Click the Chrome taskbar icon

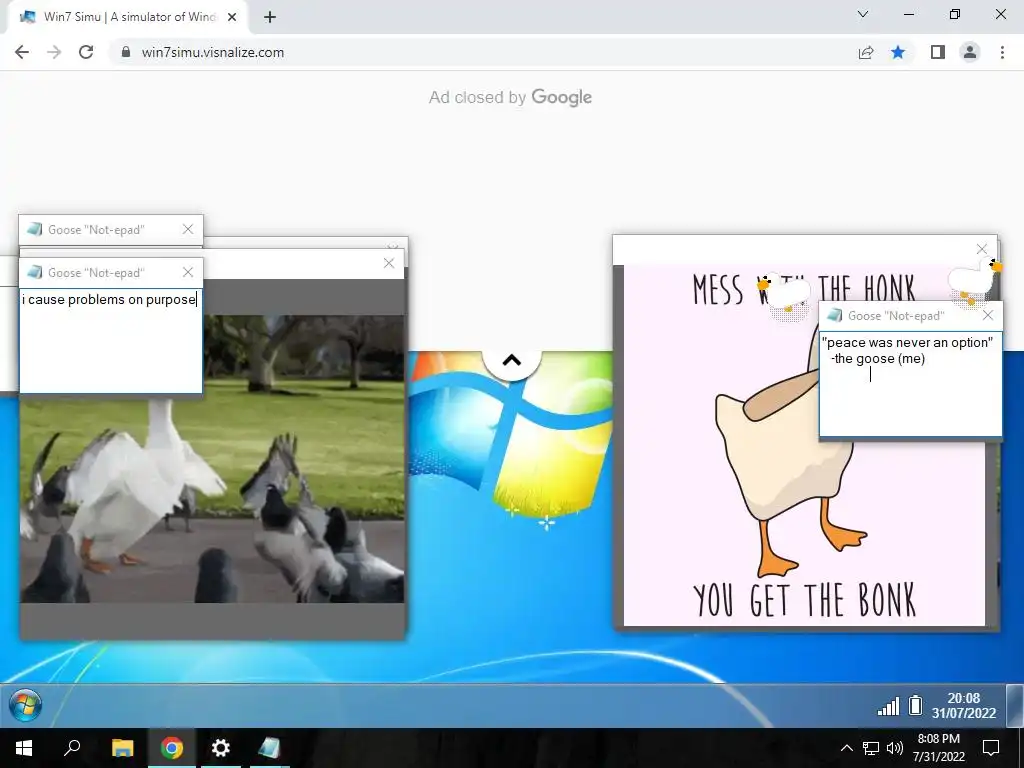tap(172, 748)
